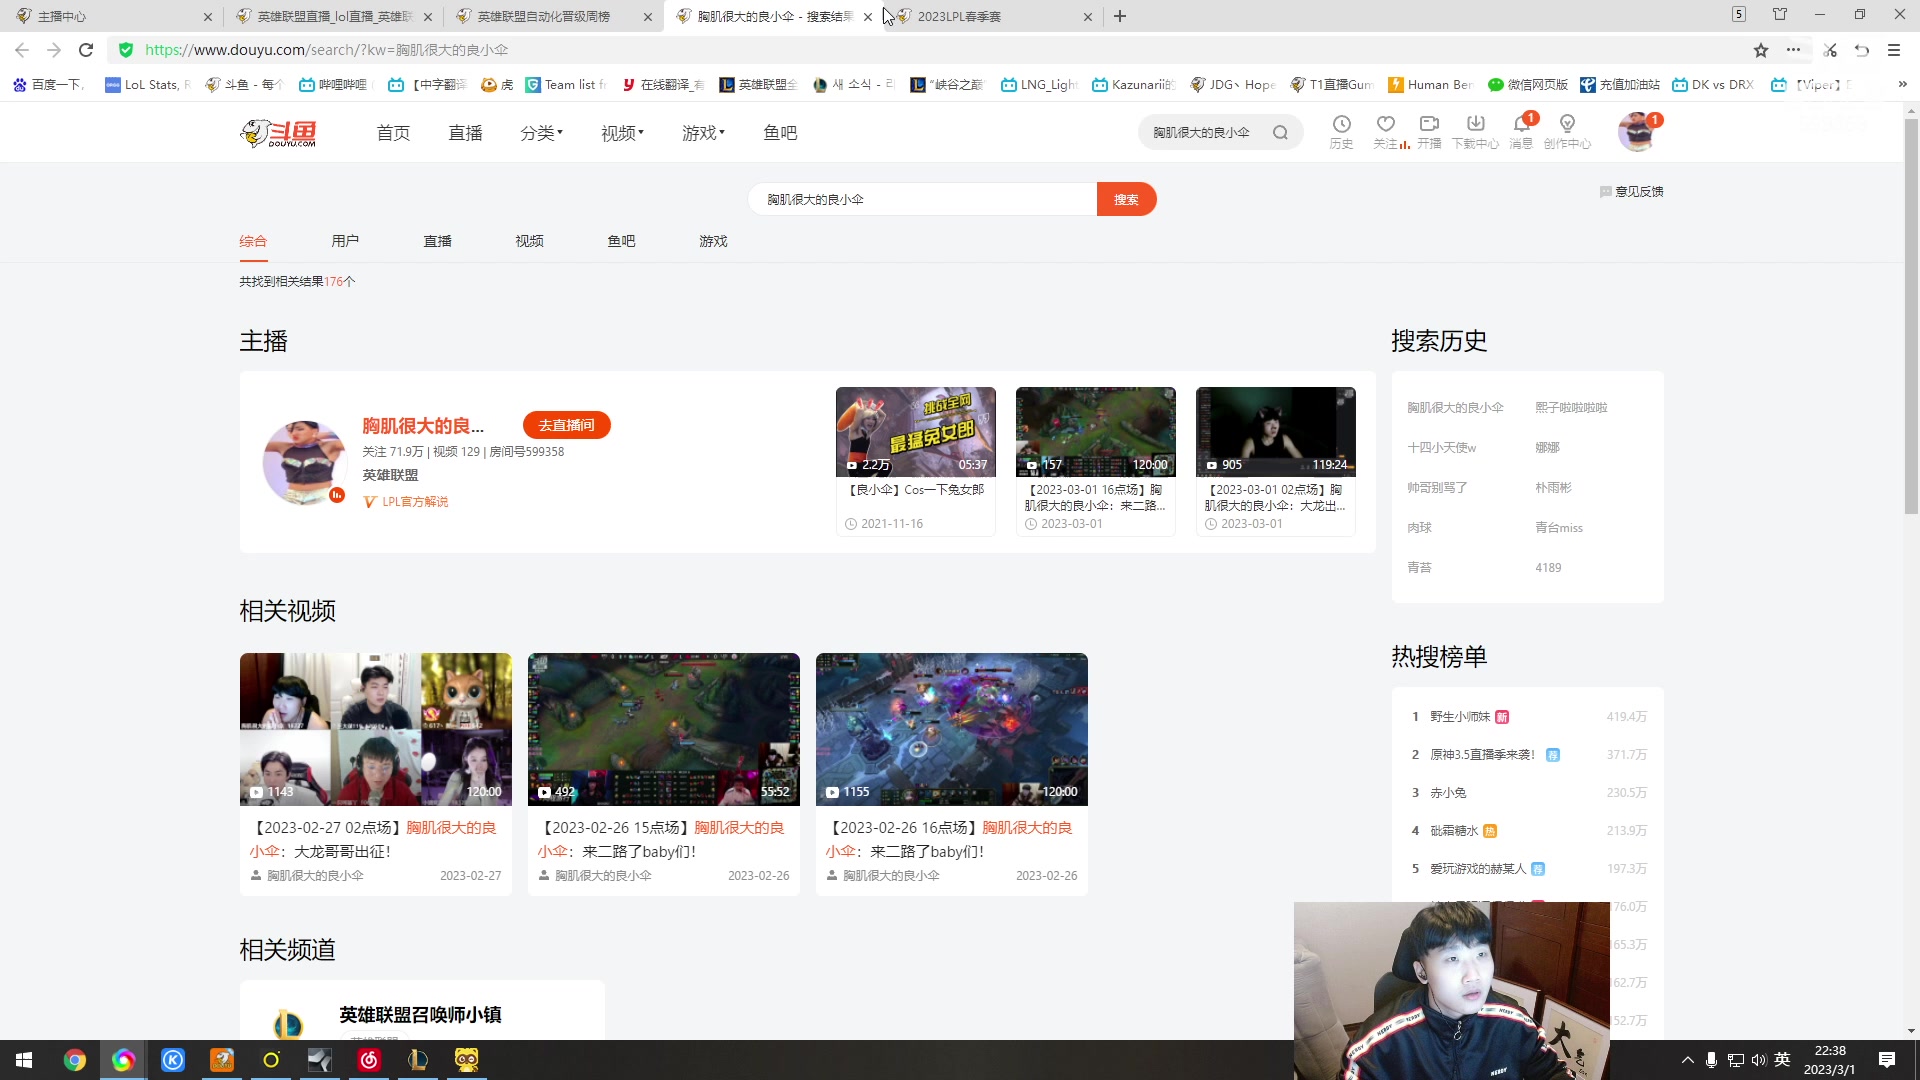Open hot search entry 原神3.5直播季来袭
Screen dimensions: 1920x1080
point(1482,754)
